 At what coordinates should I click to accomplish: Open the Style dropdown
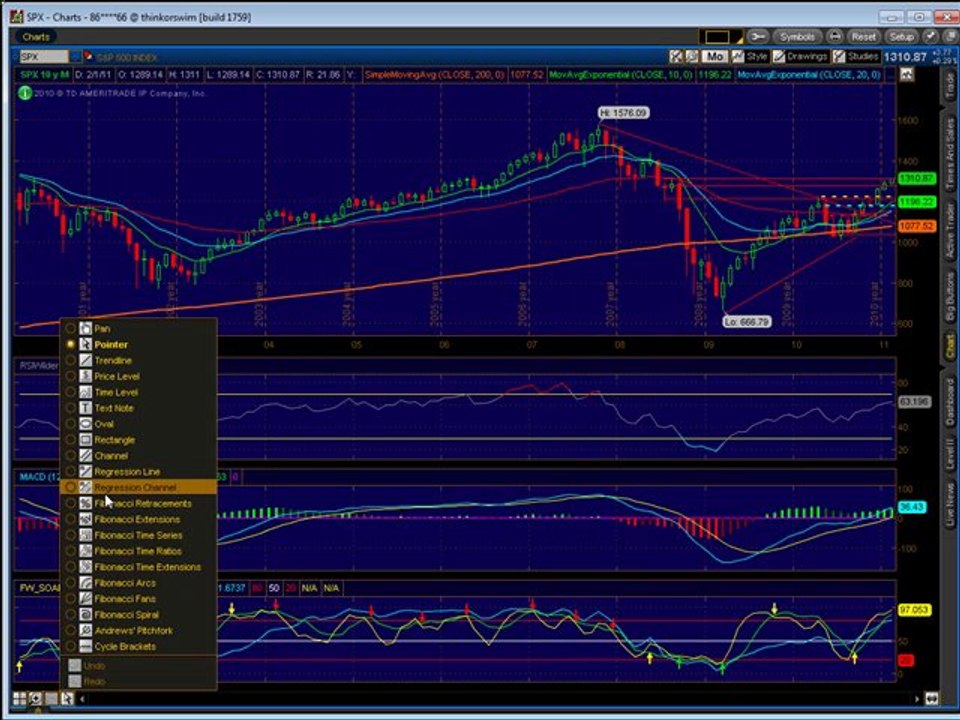pyautogui.click(x=751, y=56)
